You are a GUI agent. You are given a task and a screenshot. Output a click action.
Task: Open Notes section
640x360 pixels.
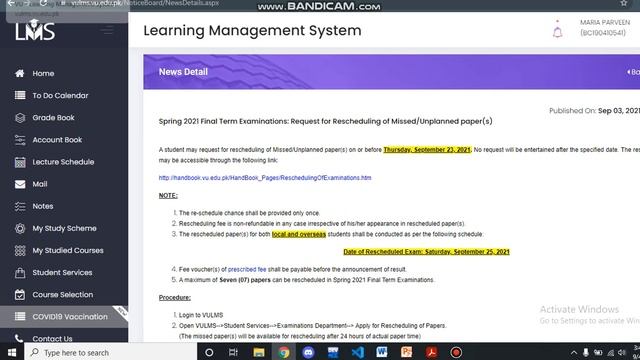click(42, 206)
